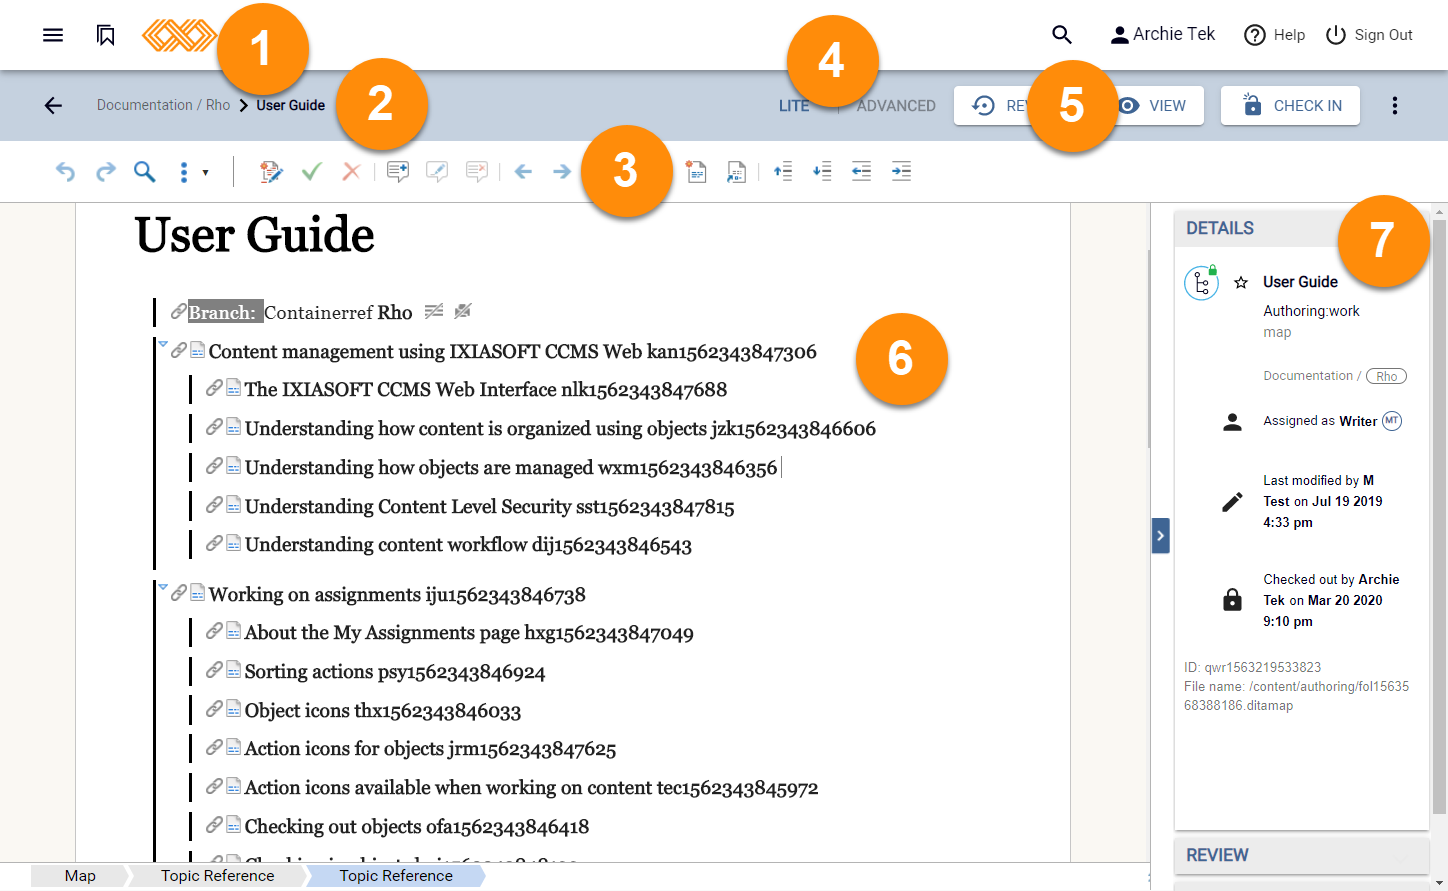This screenshot has height=891, width=1448.
Task: Sign Out of the application
Action: [1369, 35]
